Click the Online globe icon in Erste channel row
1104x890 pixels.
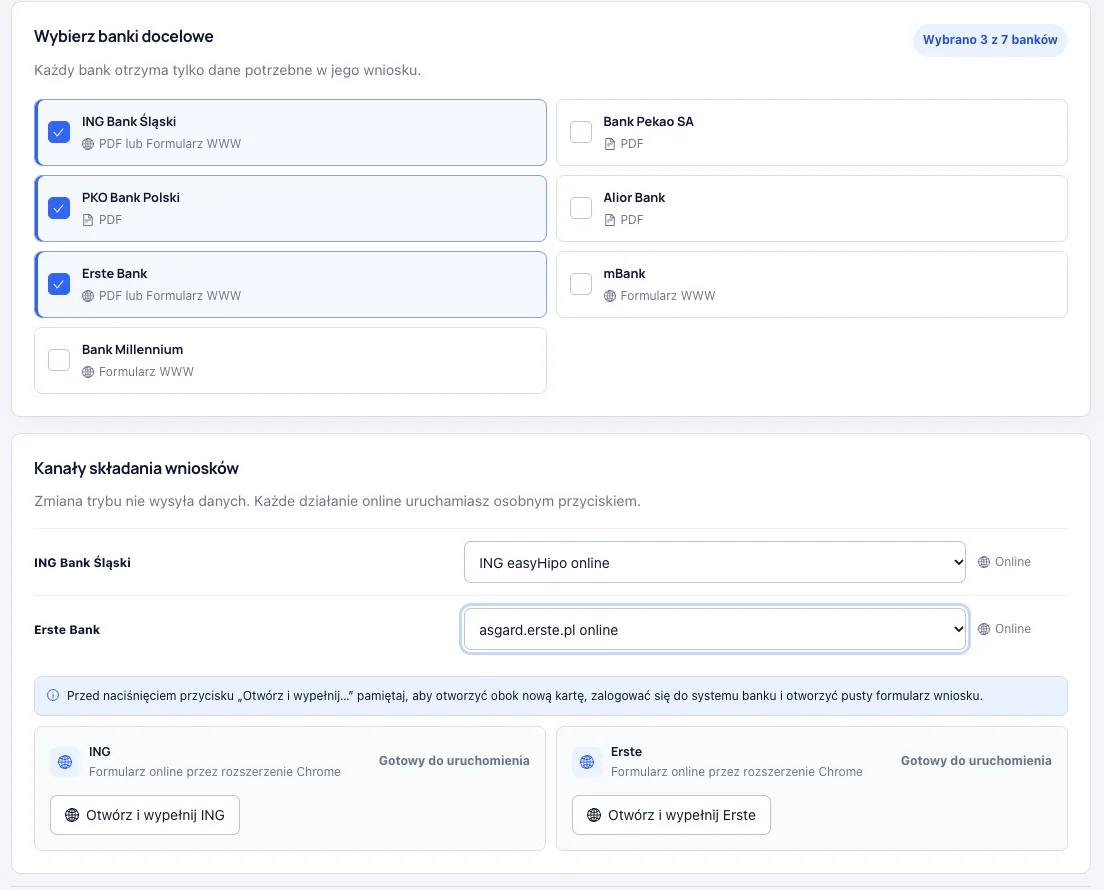[984, 629]
